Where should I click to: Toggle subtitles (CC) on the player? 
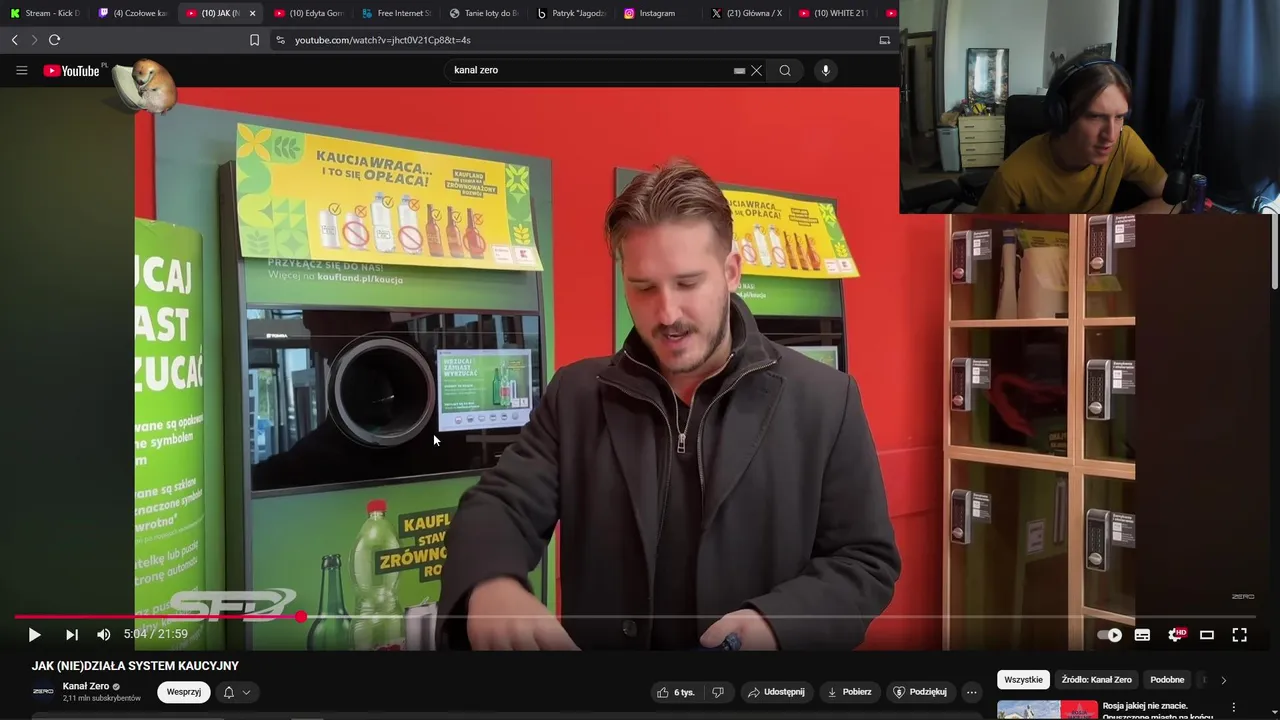click(1142, 635)
